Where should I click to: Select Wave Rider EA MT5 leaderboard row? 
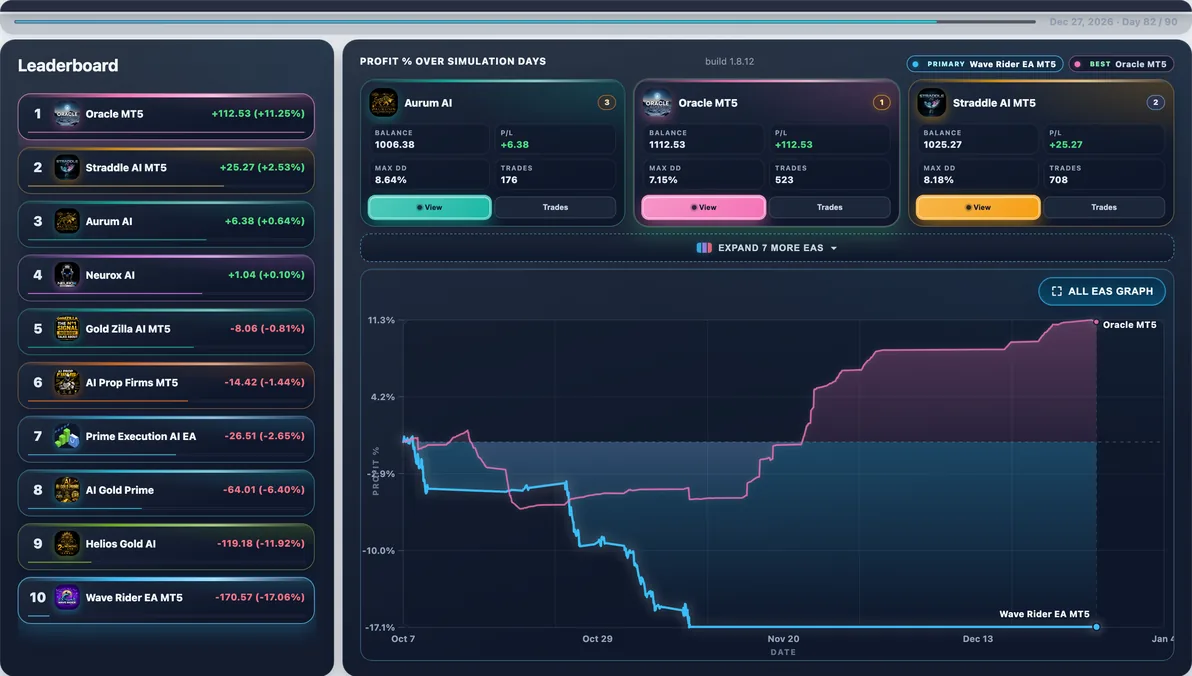(166, 600)
